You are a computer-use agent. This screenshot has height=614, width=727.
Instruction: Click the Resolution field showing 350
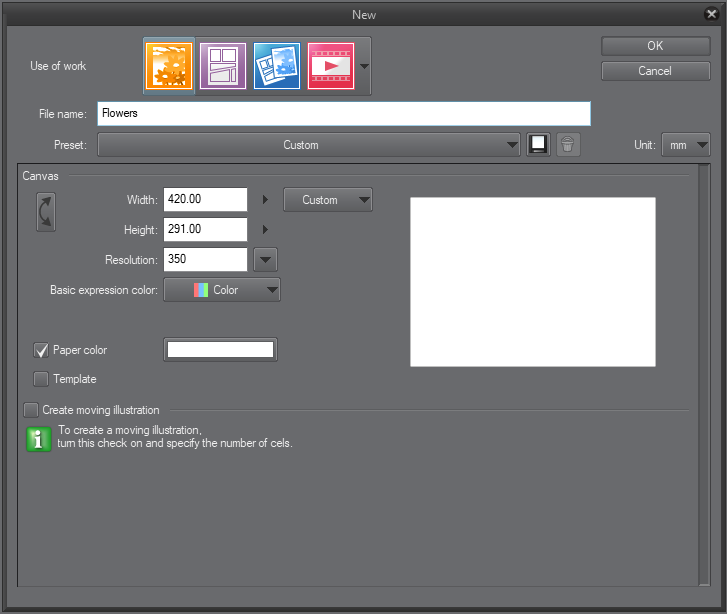(x=205, y=259)
